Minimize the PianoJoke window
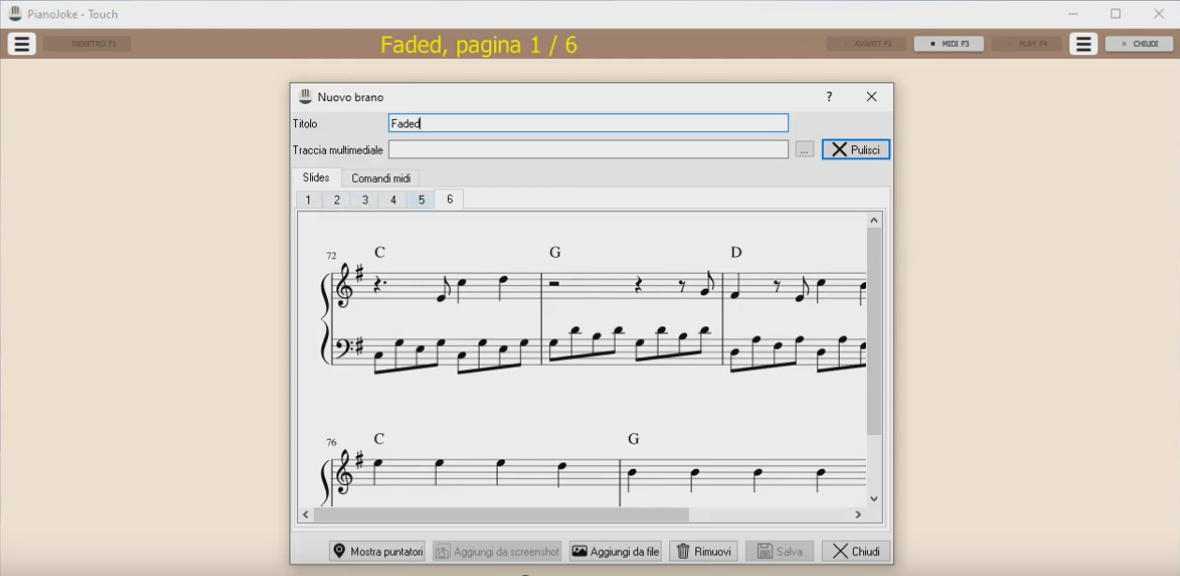 tap(1072, 14)
